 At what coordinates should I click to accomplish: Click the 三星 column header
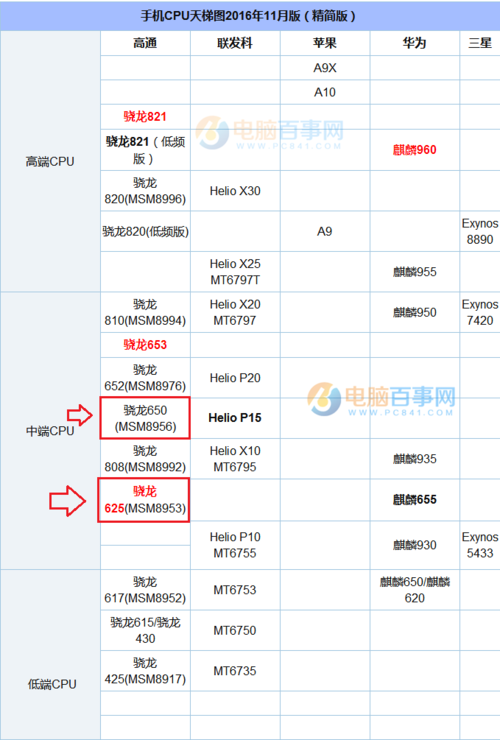point(480,43)
